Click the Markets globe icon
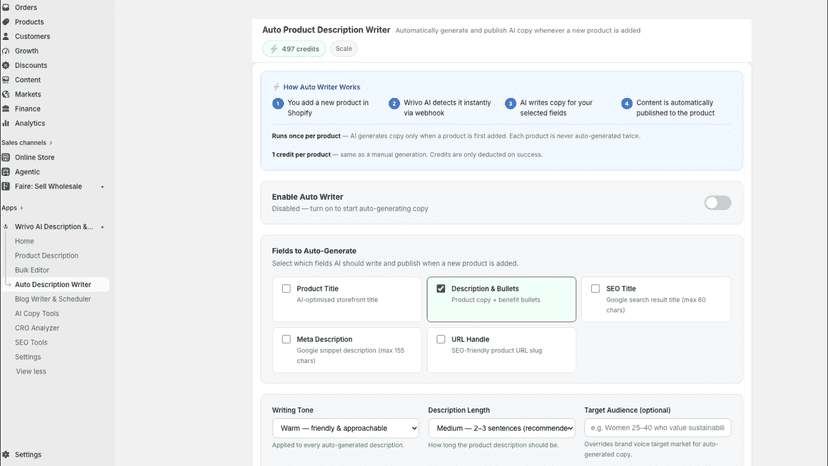Viewport: 828px width, 466px height. click(6, 94)
